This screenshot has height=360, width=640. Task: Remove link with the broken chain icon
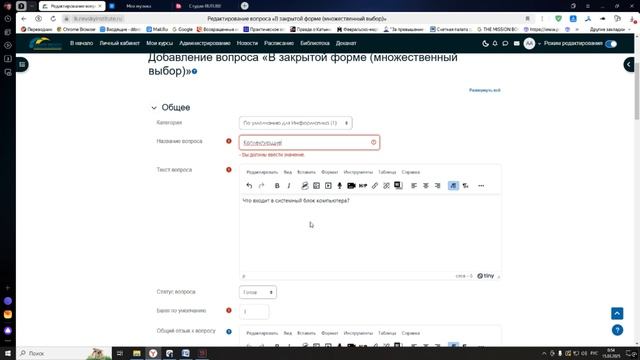click(x=387, y=186)
